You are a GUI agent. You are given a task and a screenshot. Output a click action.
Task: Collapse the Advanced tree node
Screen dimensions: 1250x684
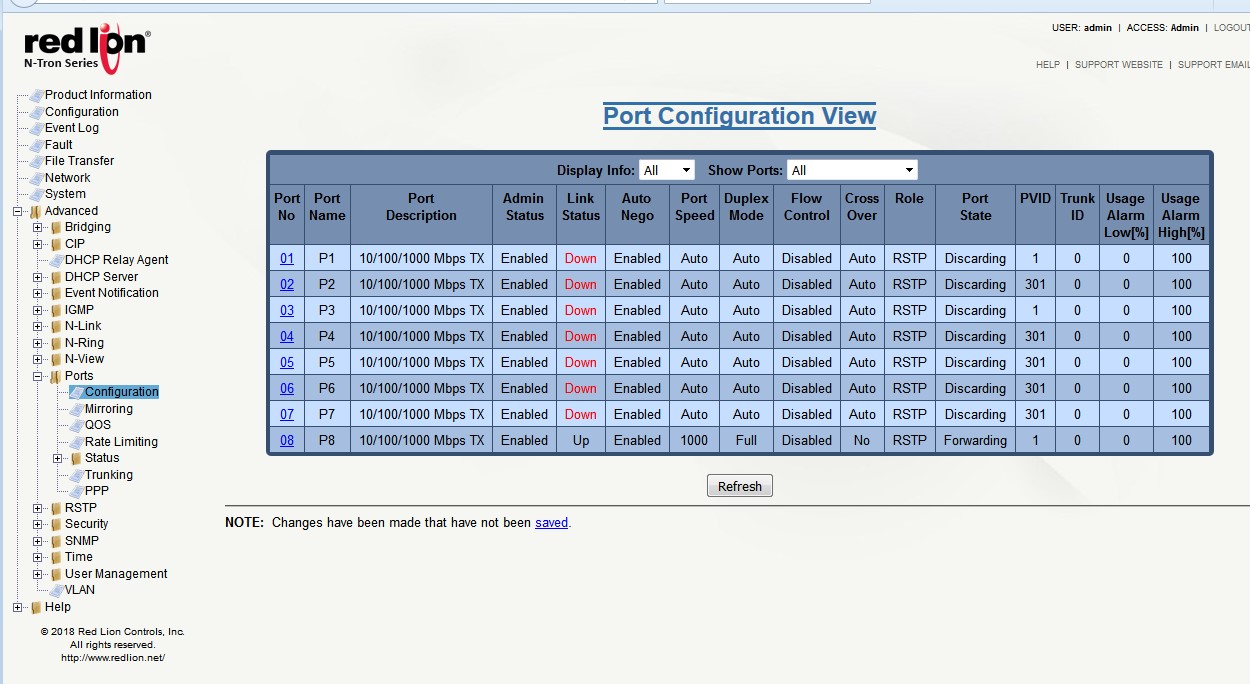coord(17,211)
